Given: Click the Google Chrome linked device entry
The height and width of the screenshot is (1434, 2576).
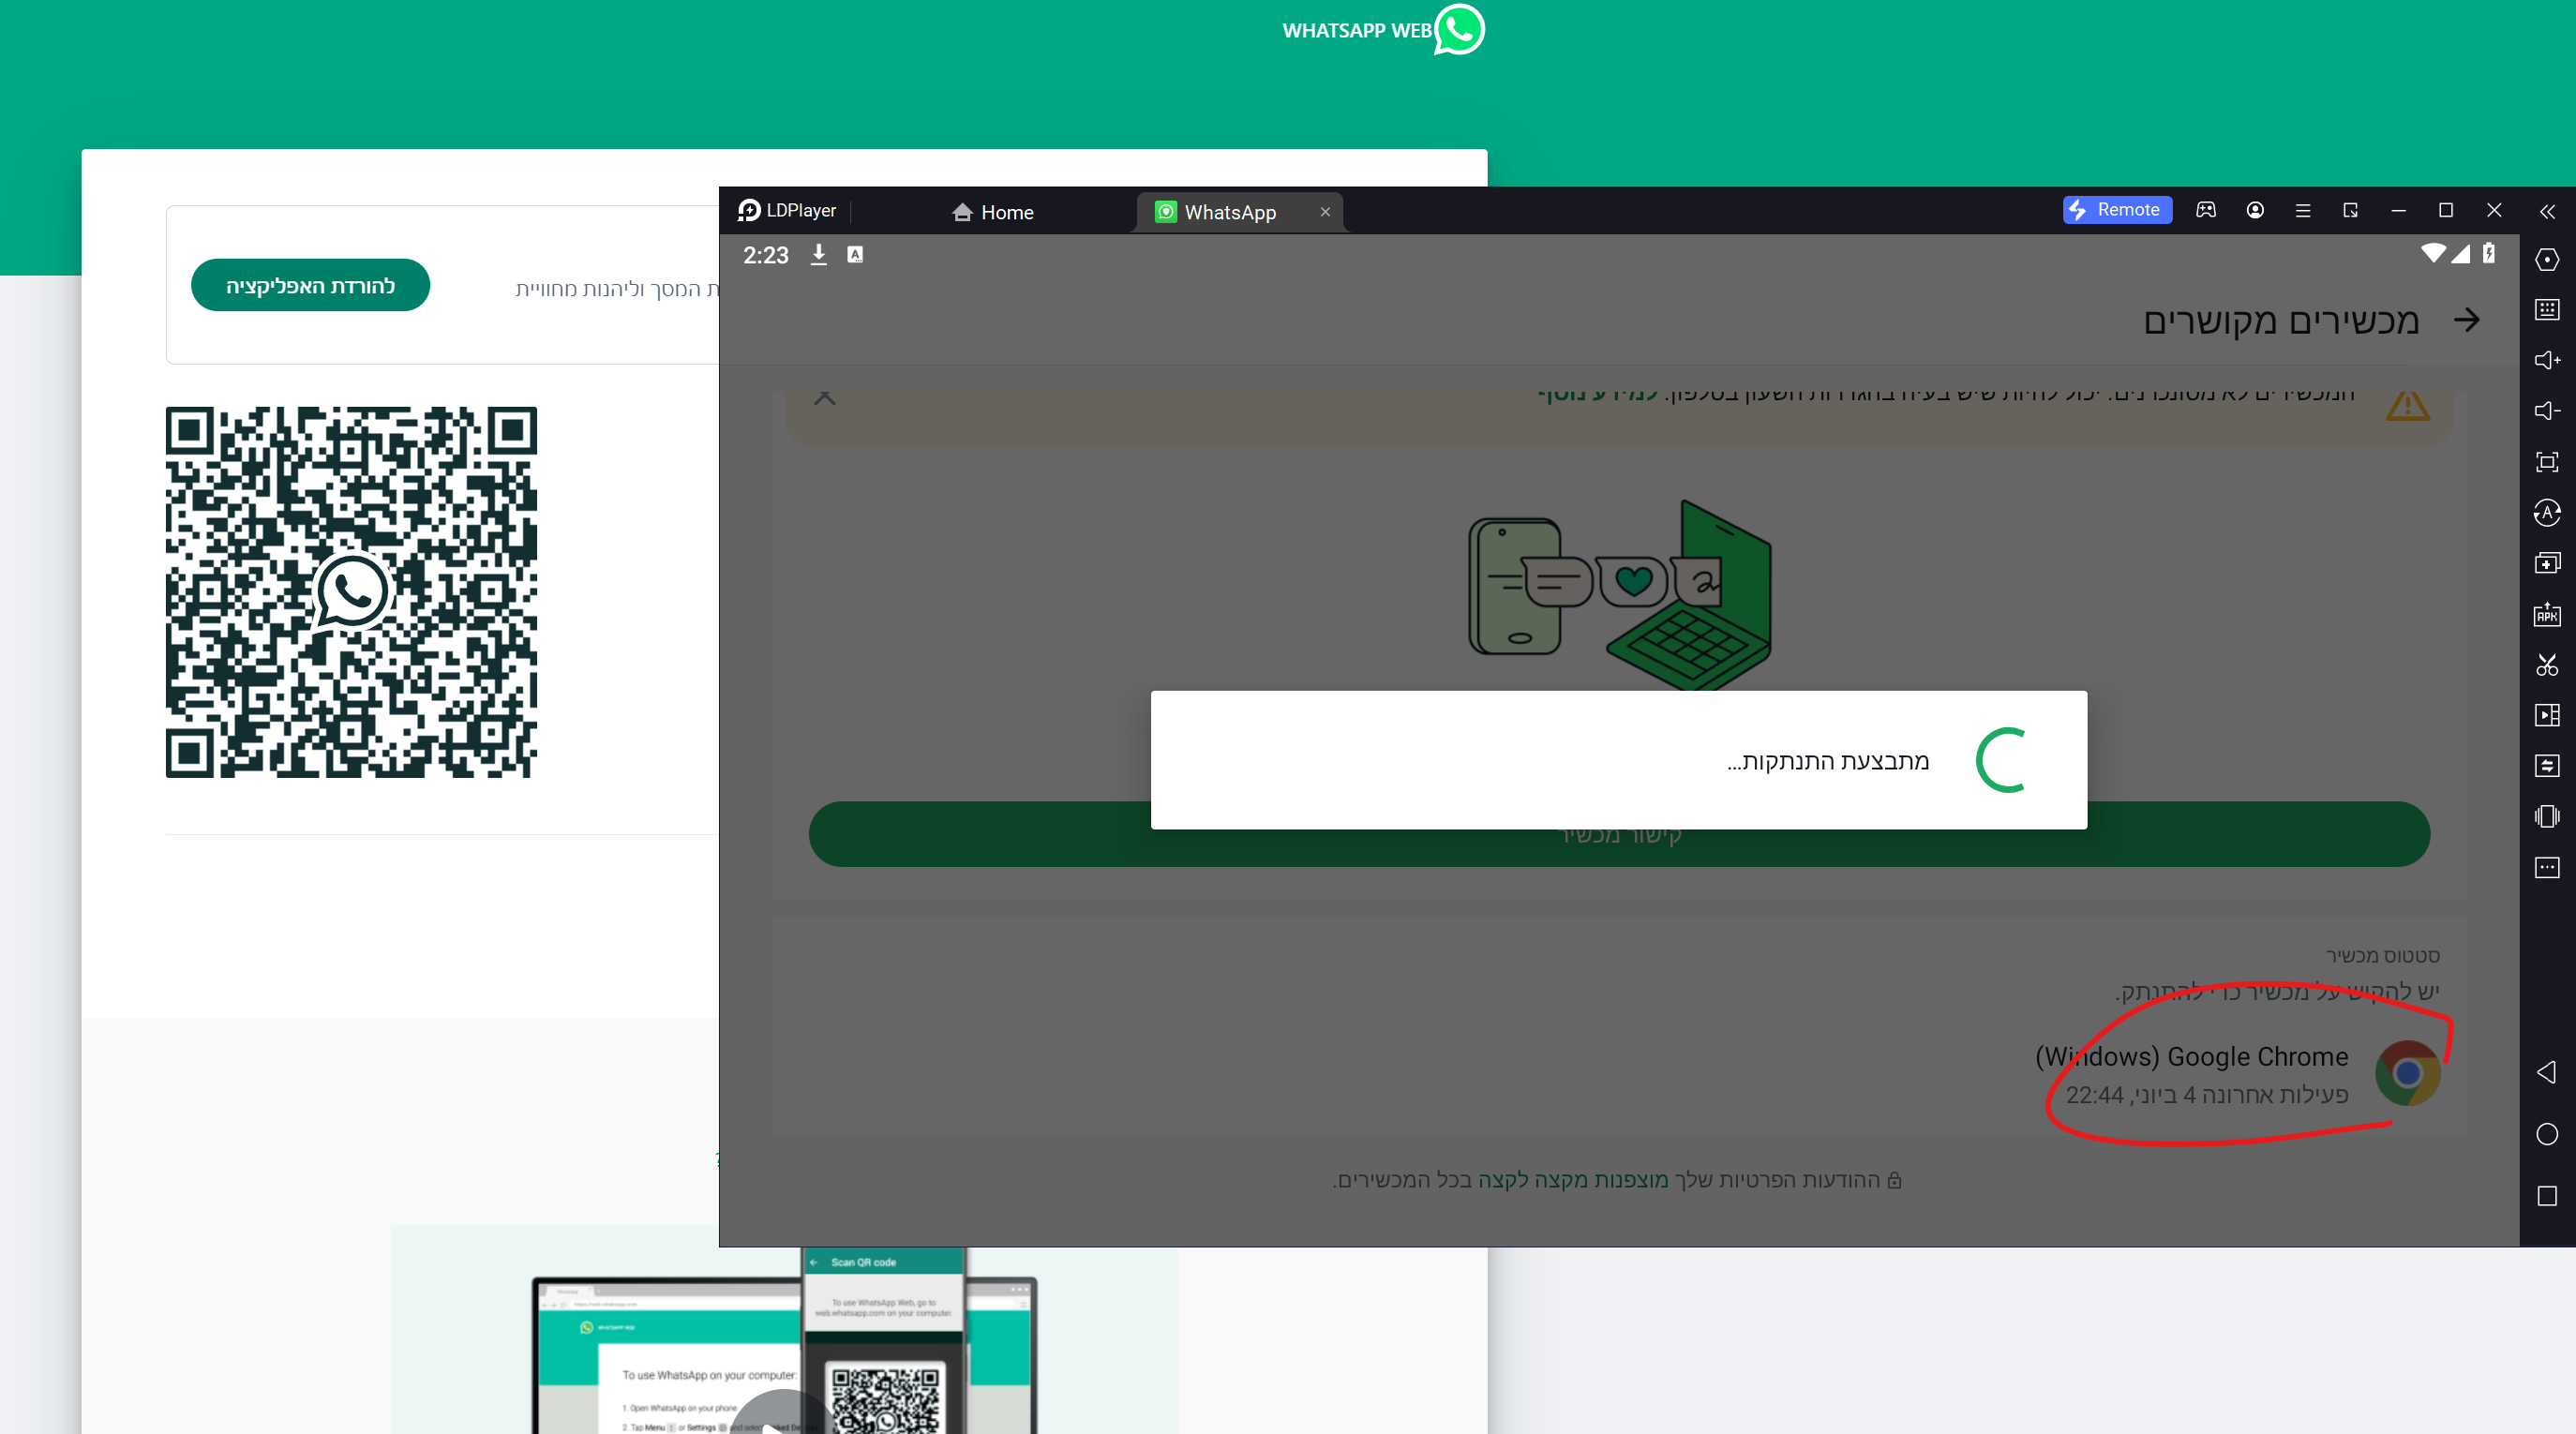Looking at the screenshot, I should pos(2236,1074).
